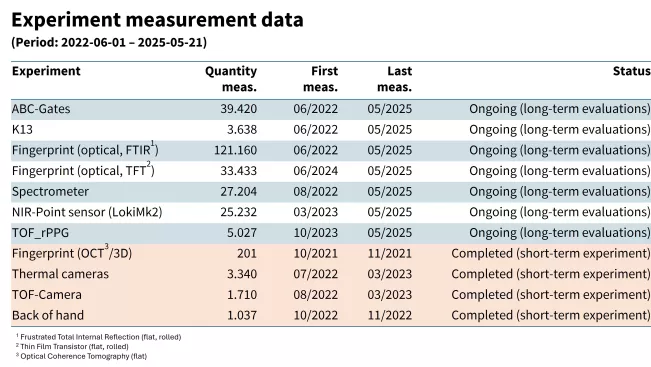Click the Fingerprint (optical, FTIR) row label
651x367 pixels.
point(85,149)
